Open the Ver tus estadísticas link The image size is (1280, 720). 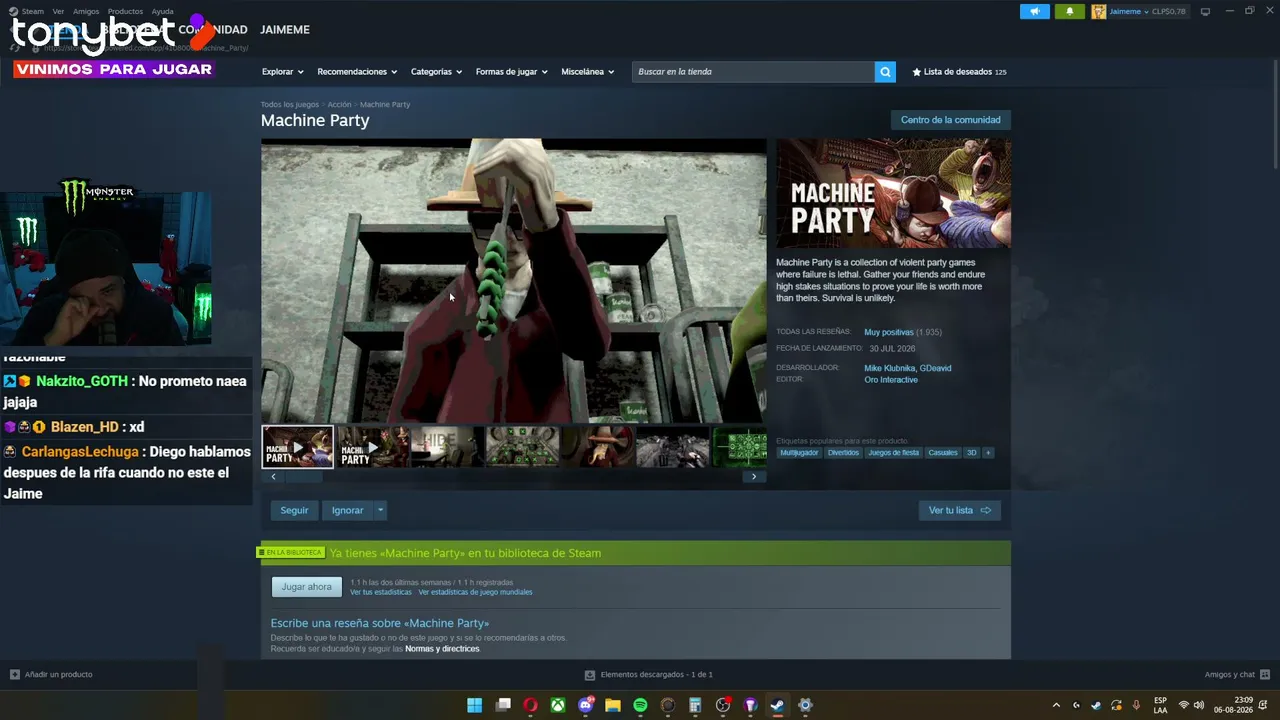pyautogui.click(x=380, y=592)
